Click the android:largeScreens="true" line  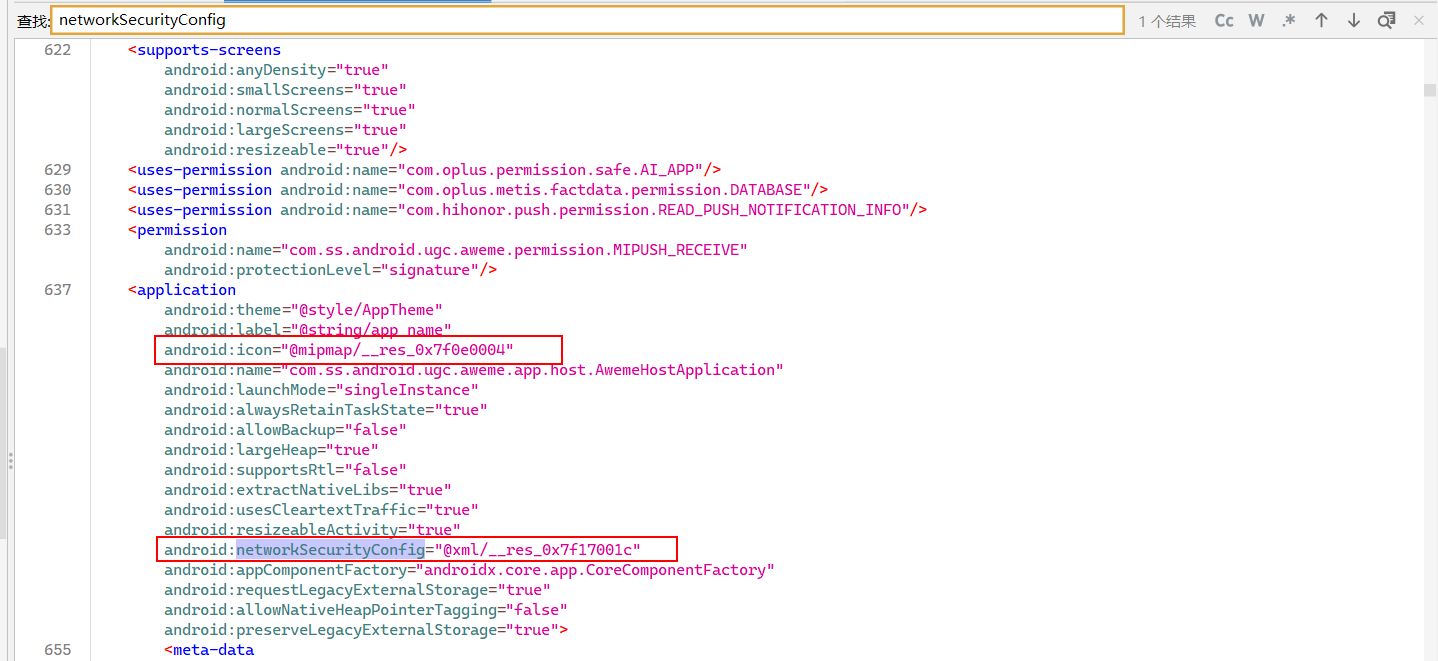point(286,130)
